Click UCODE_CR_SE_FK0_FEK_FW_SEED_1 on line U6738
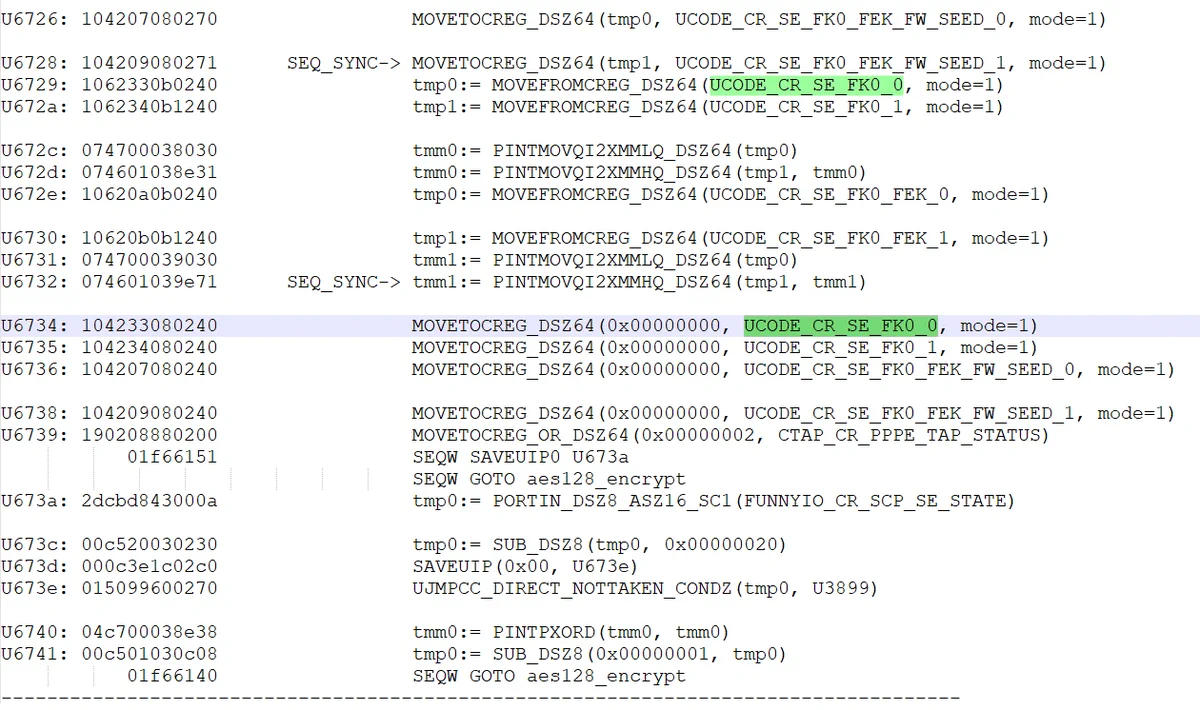Screen dimensions: 1200x710 click(910, 414)
